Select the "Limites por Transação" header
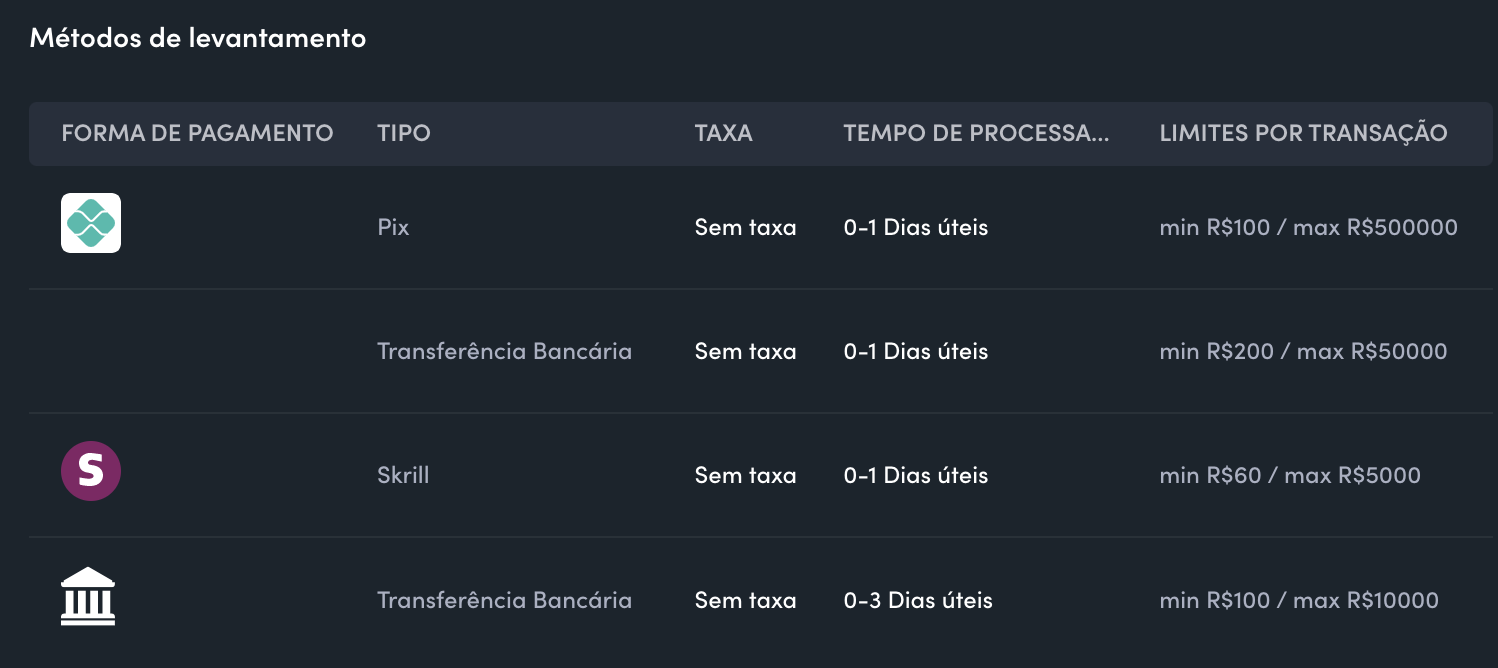 click(x=1303, y=133)
